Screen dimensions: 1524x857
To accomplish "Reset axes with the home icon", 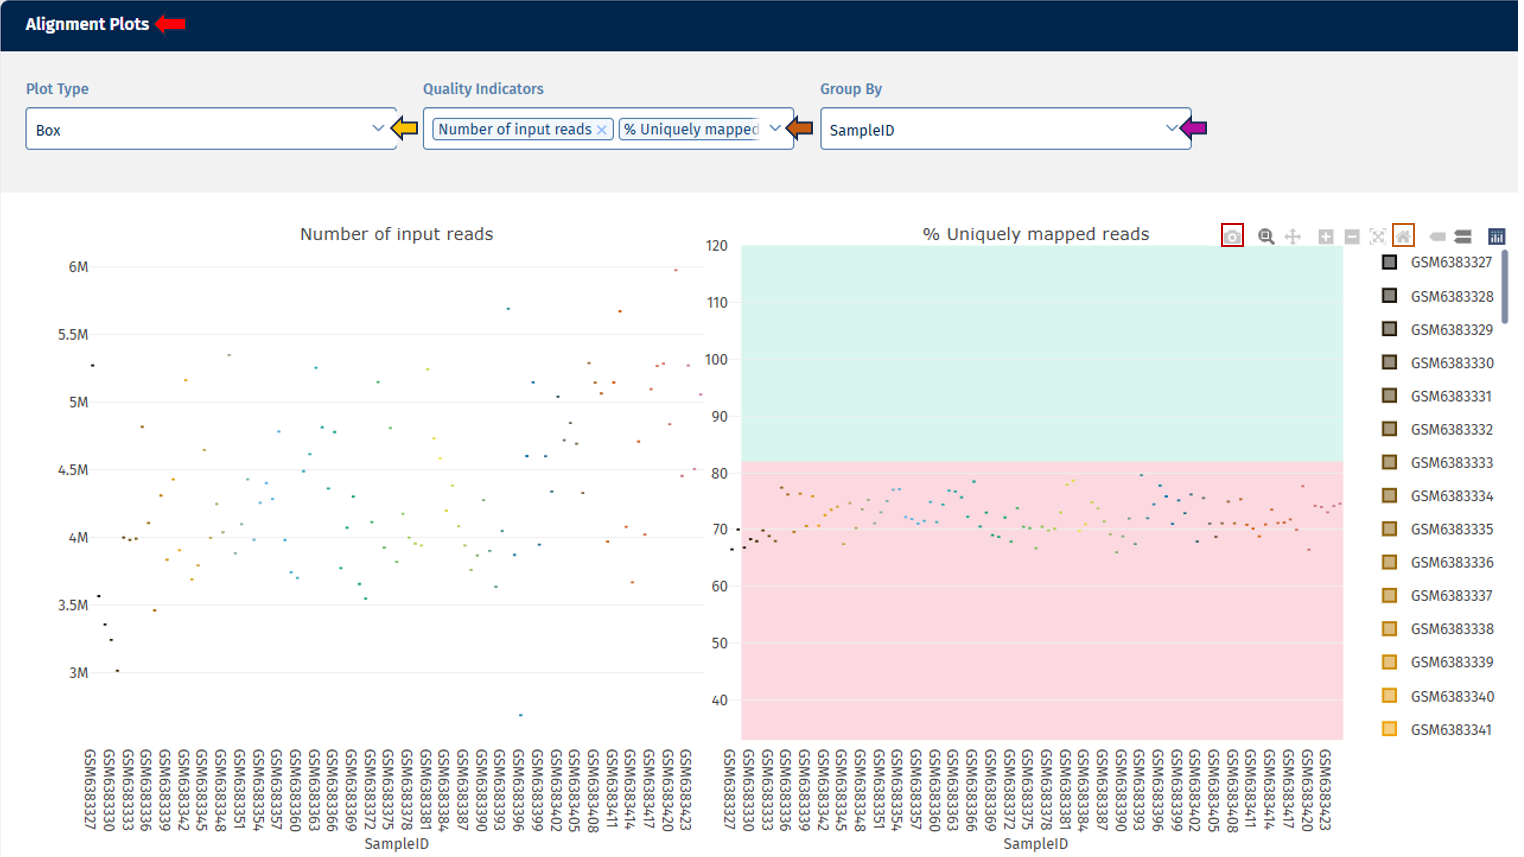I will [x=1404, y=236].
